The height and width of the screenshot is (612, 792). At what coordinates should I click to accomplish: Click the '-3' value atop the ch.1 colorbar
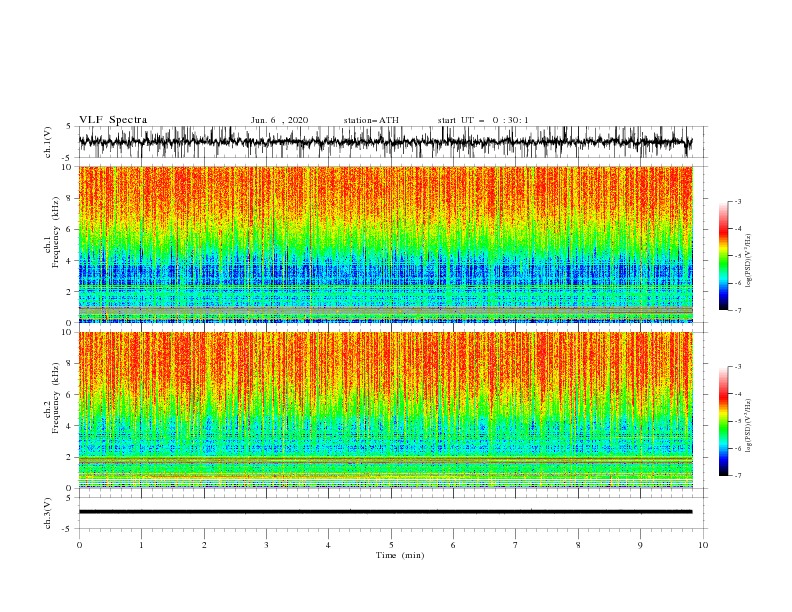pos(737,201)
